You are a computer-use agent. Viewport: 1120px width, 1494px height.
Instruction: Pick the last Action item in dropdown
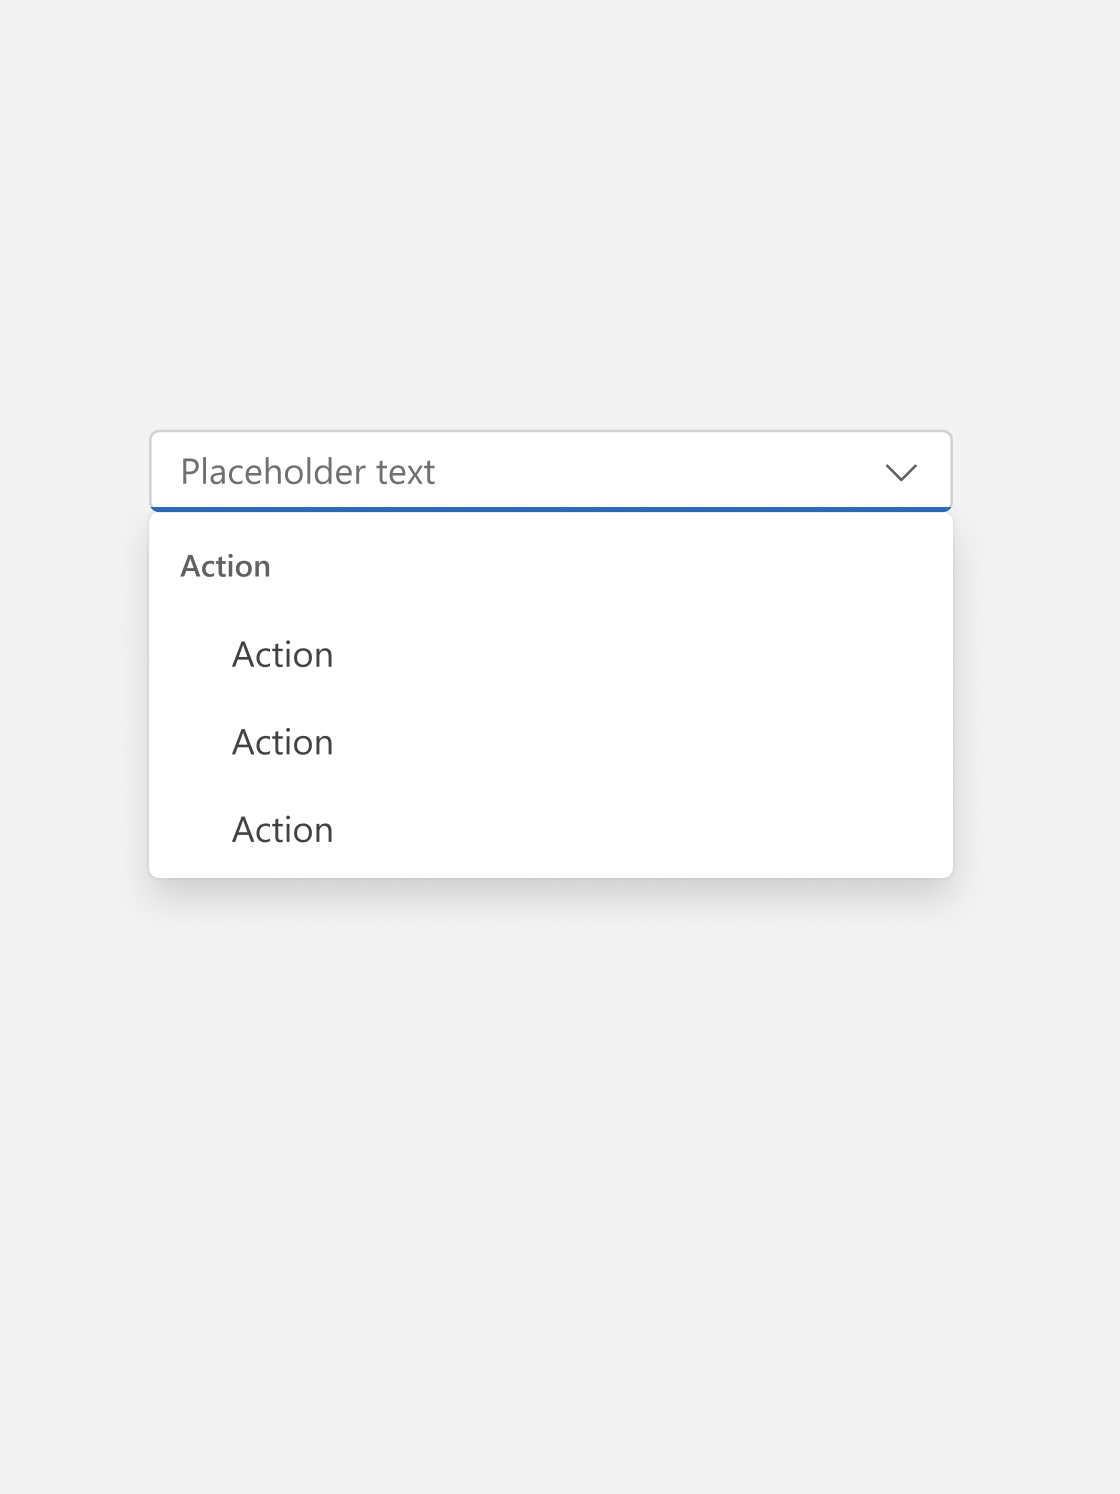click(x=283, y=830)
